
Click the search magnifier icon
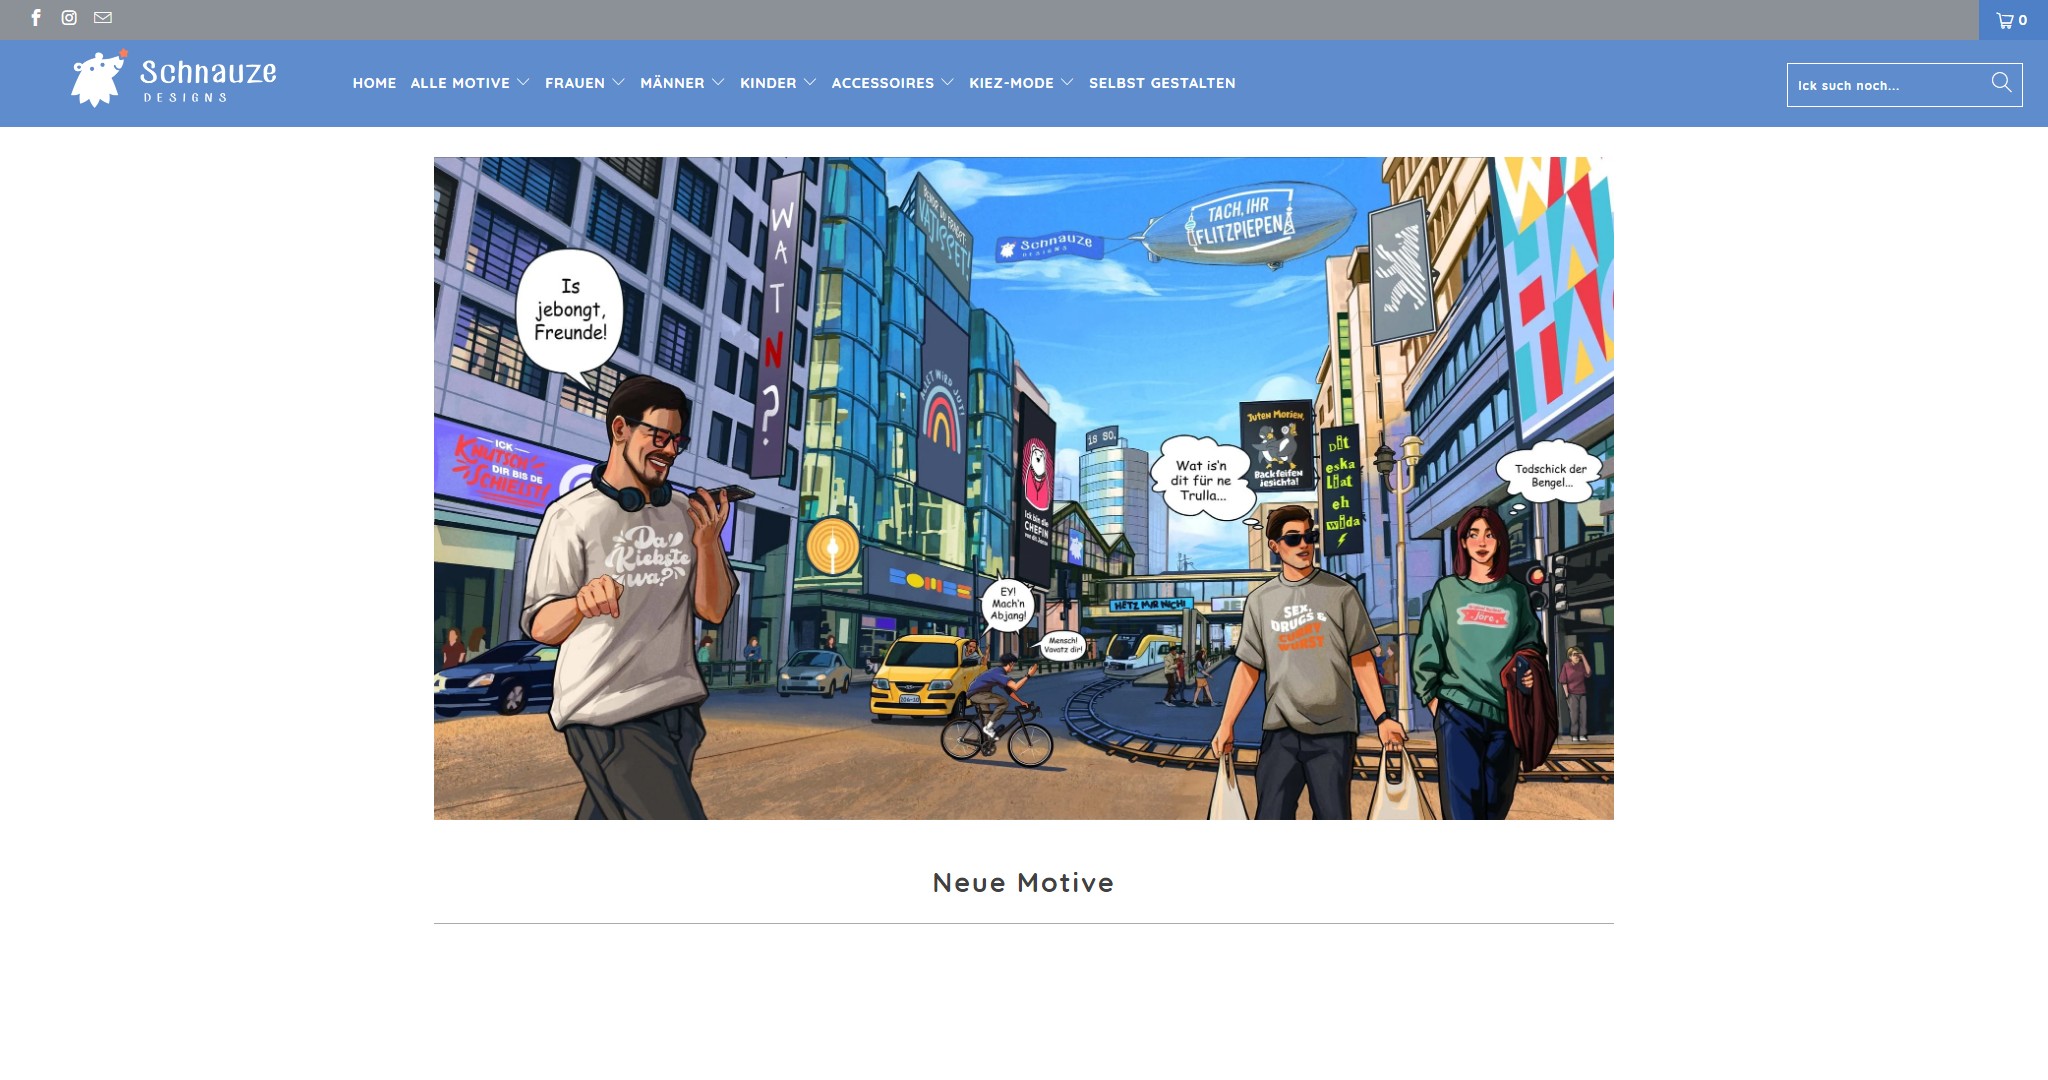click(2001, 83)
